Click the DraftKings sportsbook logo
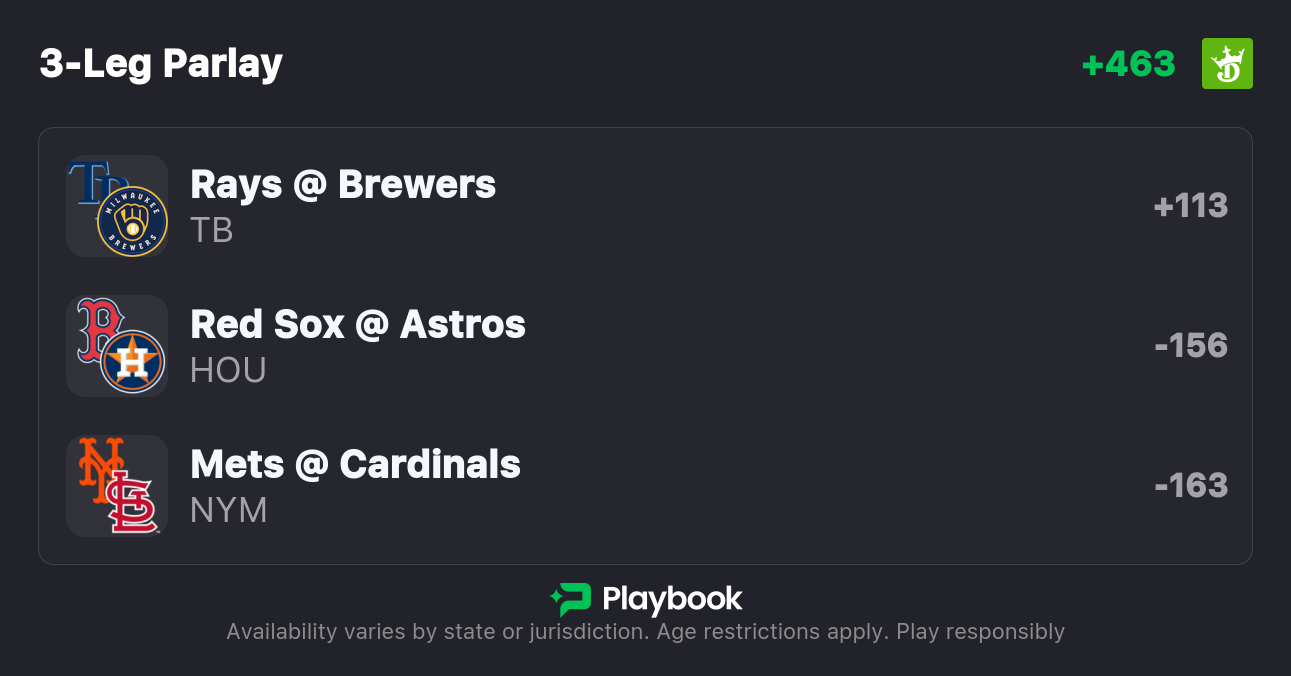The width and height of the screenshot is (1291, 676). point(1227,64)
